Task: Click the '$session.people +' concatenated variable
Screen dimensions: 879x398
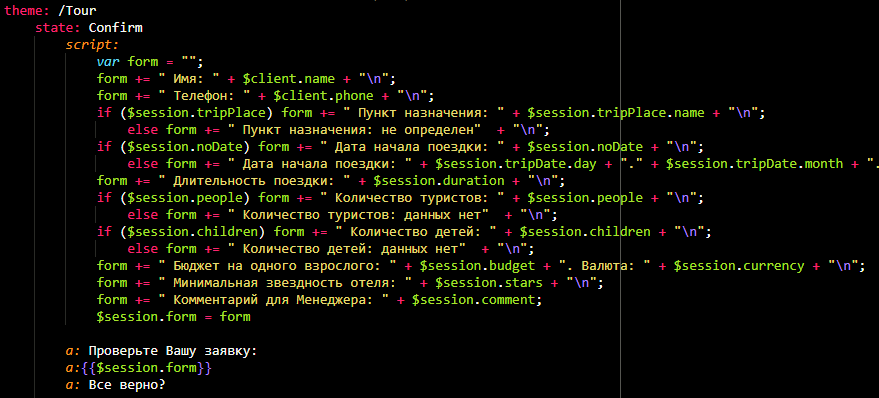Action: click(x=593, y=198)
